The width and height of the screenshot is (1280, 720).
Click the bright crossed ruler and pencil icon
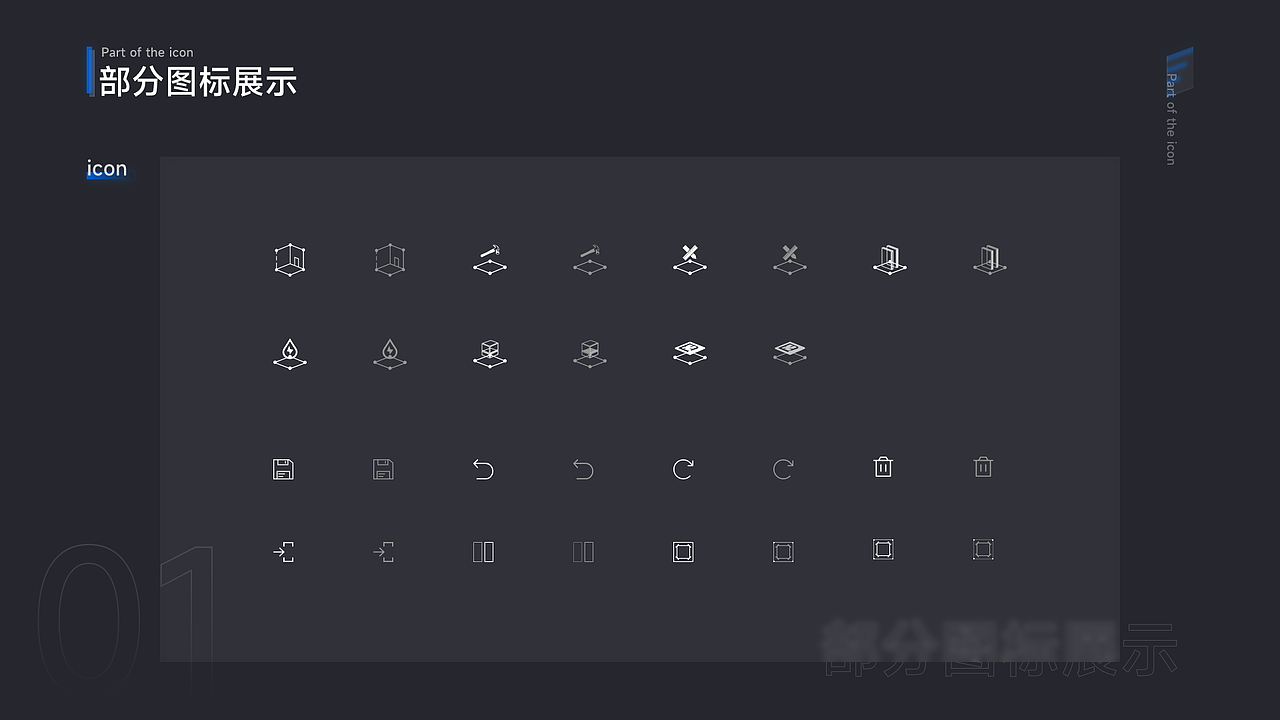(689, 258)
